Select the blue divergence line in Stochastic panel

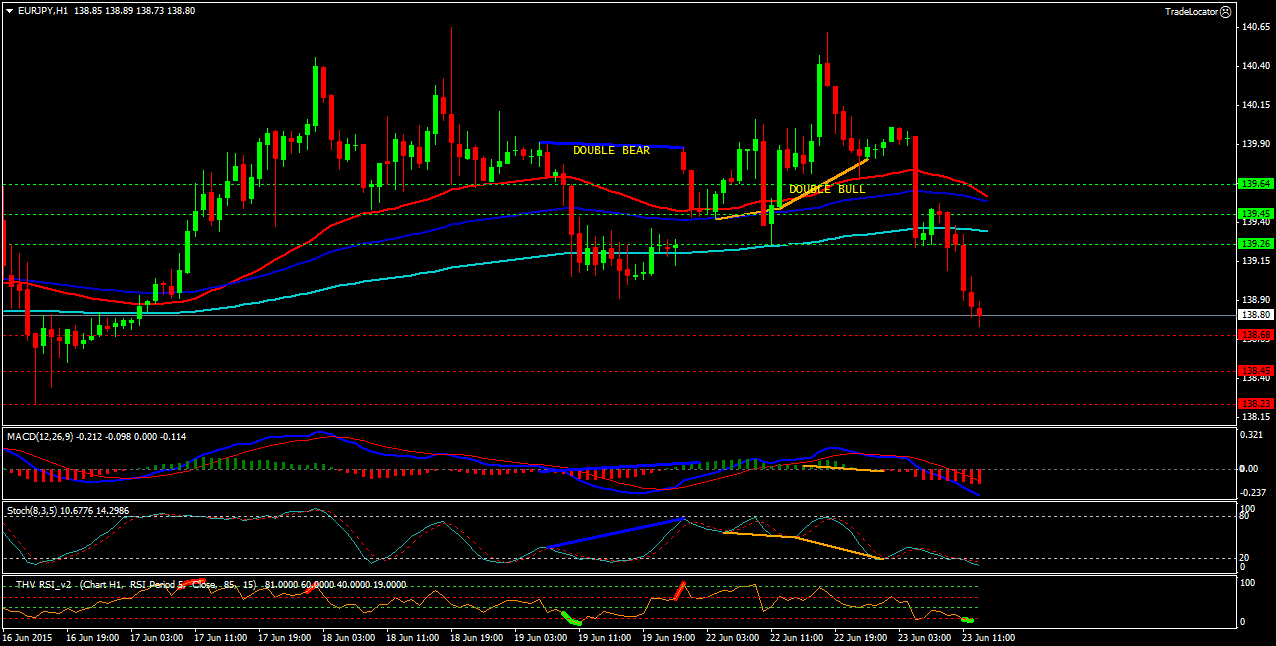pos(616,533)
